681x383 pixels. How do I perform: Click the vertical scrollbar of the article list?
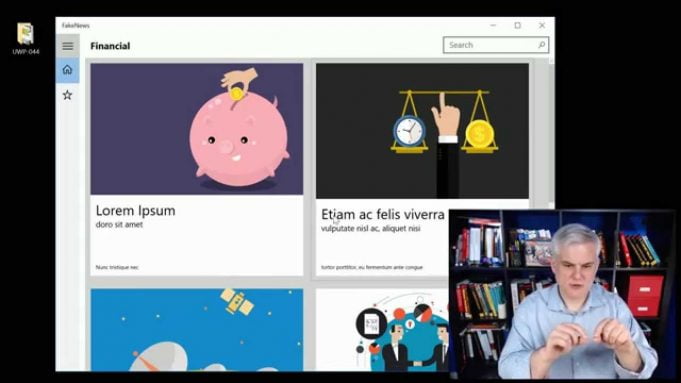click(x=551, y=132)
